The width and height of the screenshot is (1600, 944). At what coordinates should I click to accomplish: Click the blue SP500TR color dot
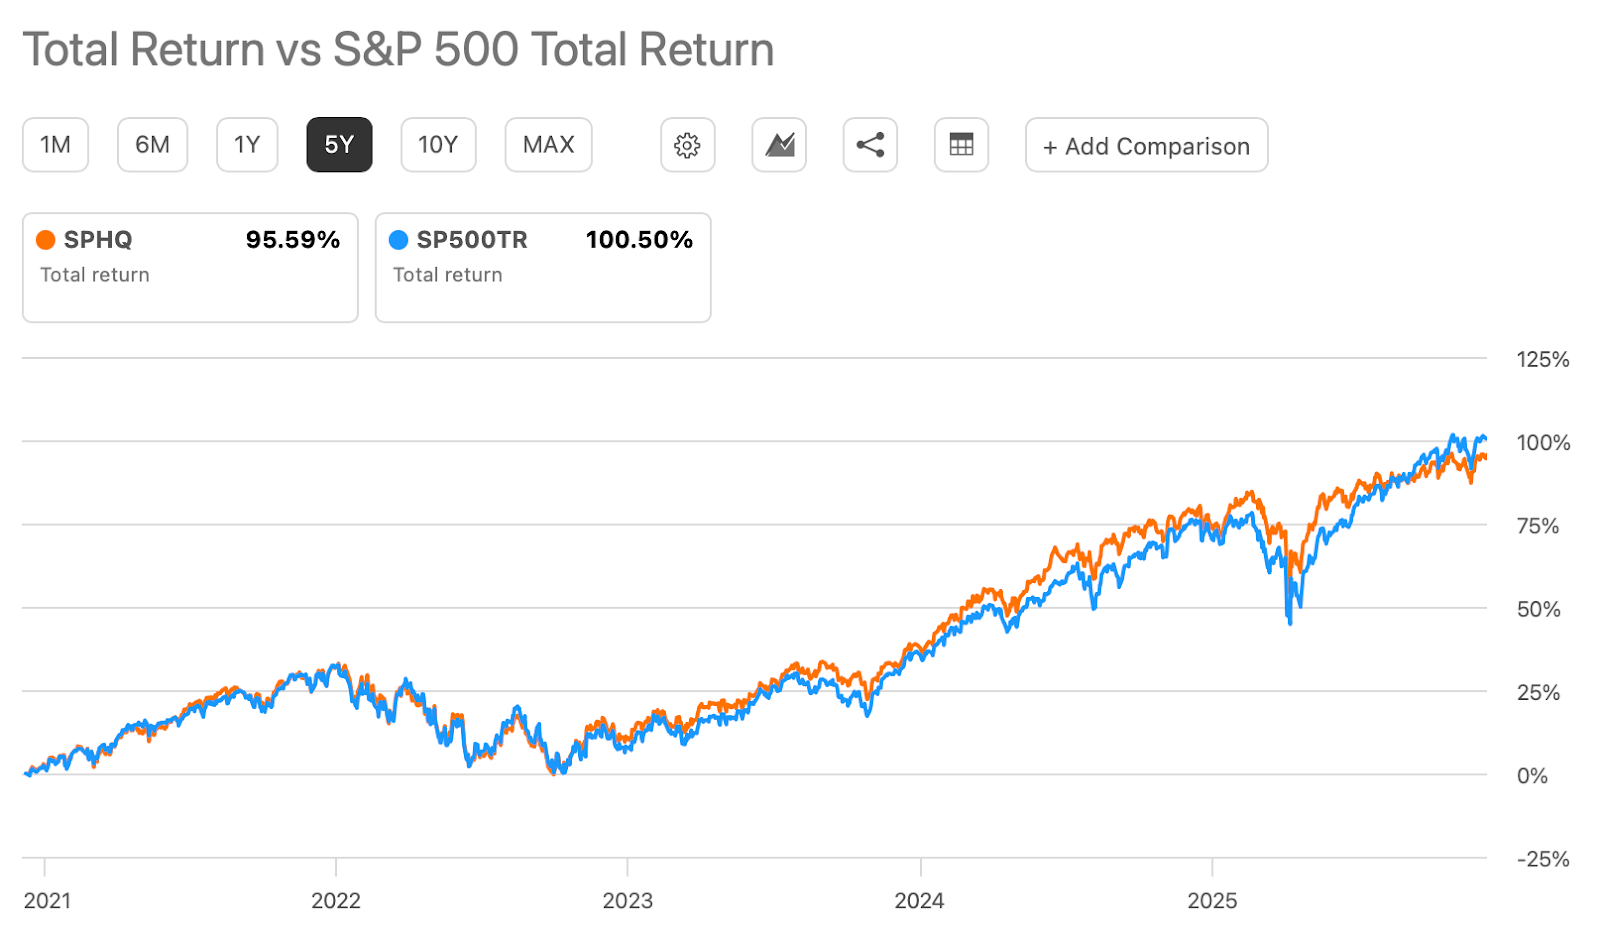399,240
